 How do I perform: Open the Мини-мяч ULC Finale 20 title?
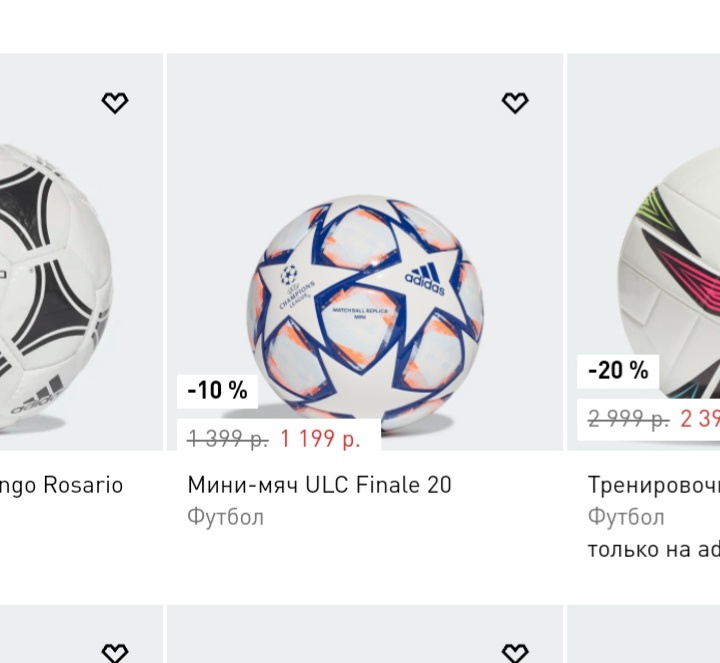319,485
